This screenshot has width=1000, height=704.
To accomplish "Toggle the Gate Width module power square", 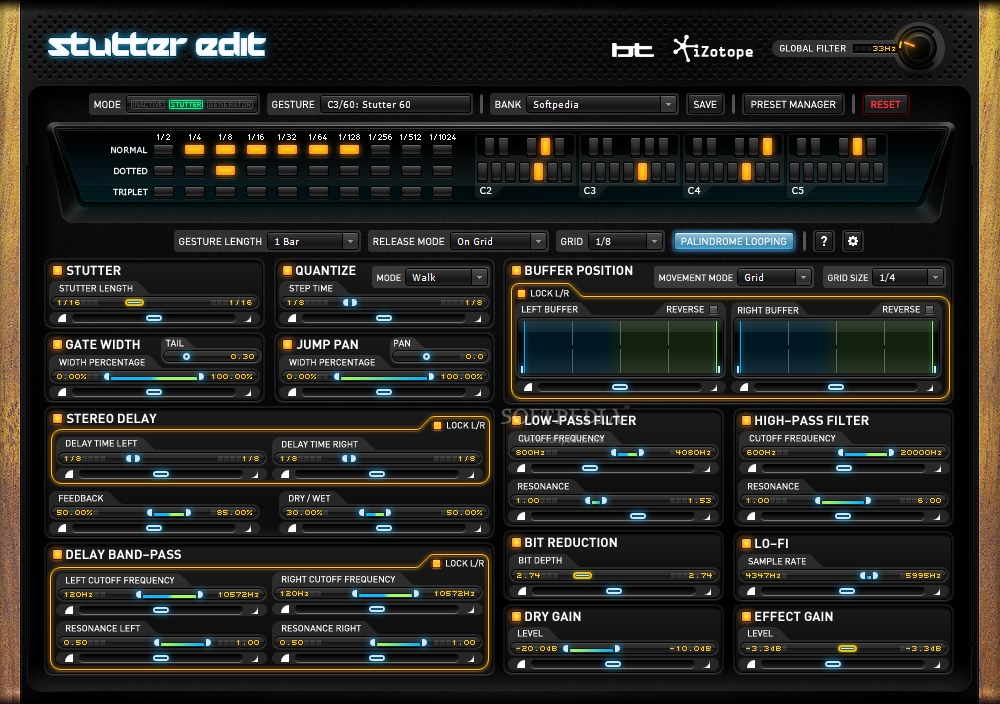I will coord(57,344).
